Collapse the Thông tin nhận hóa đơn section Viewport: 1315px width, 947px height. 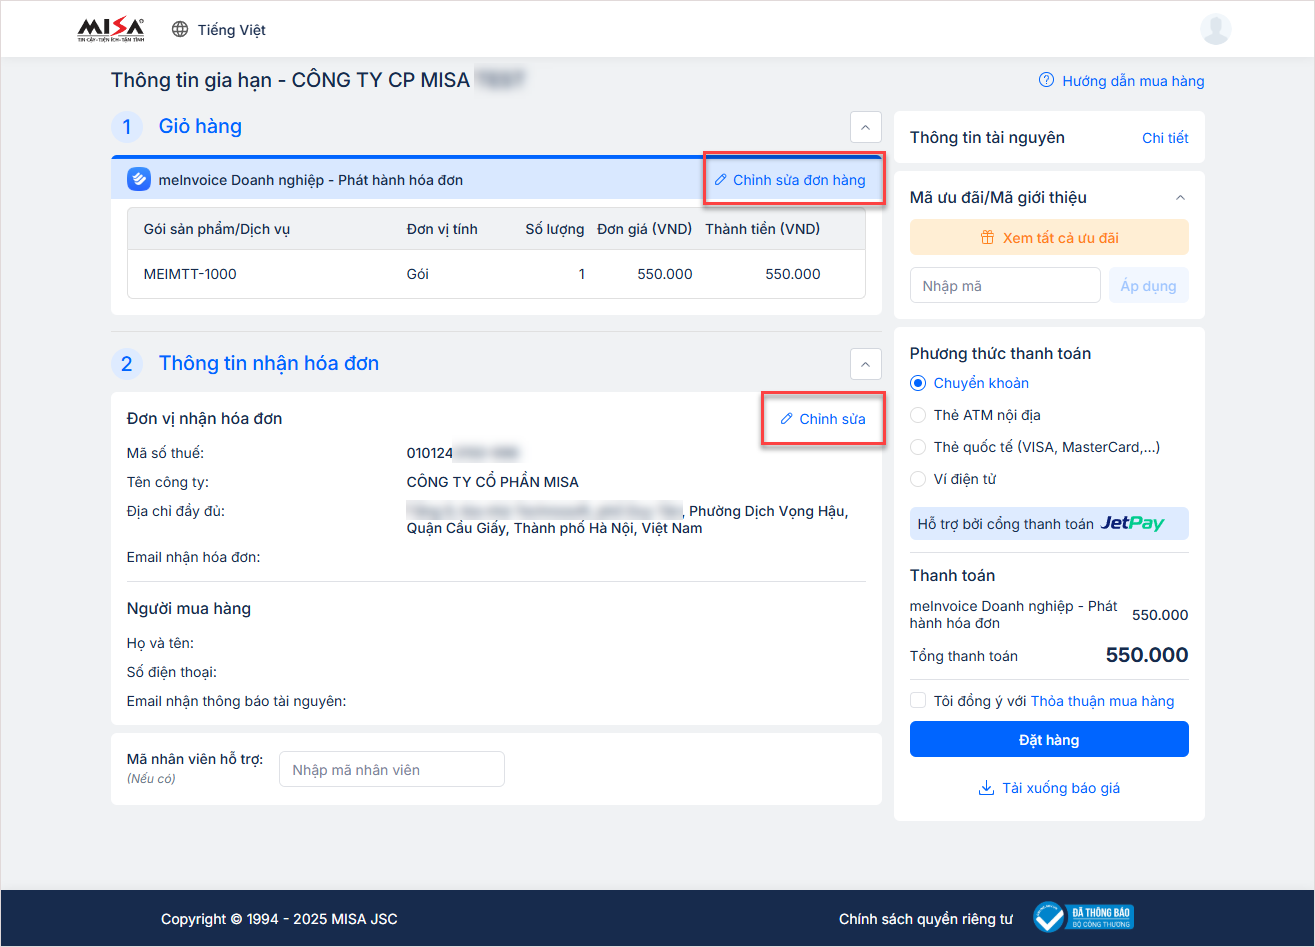coord(865,364)
